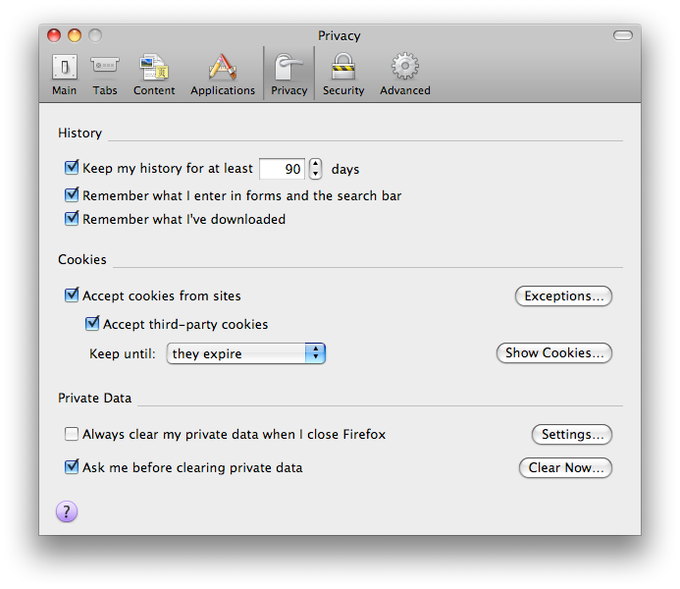
Task: Click the Clear Now button
Action: (x=566, y=468)
